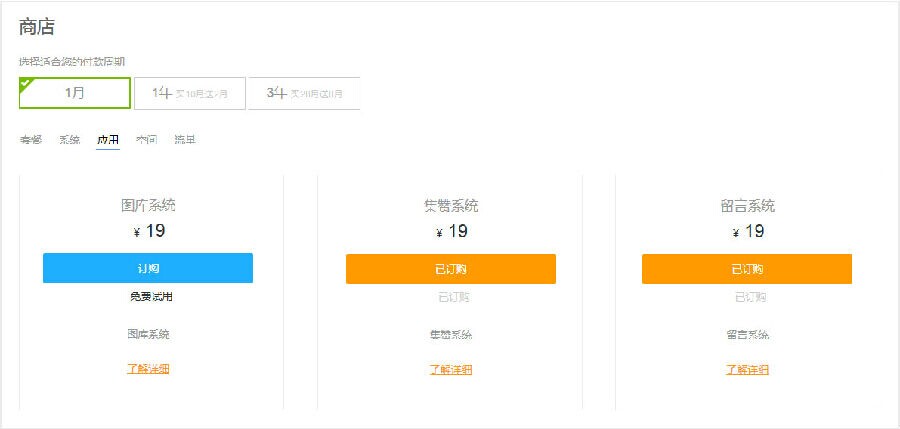The width and height of the screenshot is (900, 429).
Task: Click 免费试用 under 图库系统
Action: (148, 297)
